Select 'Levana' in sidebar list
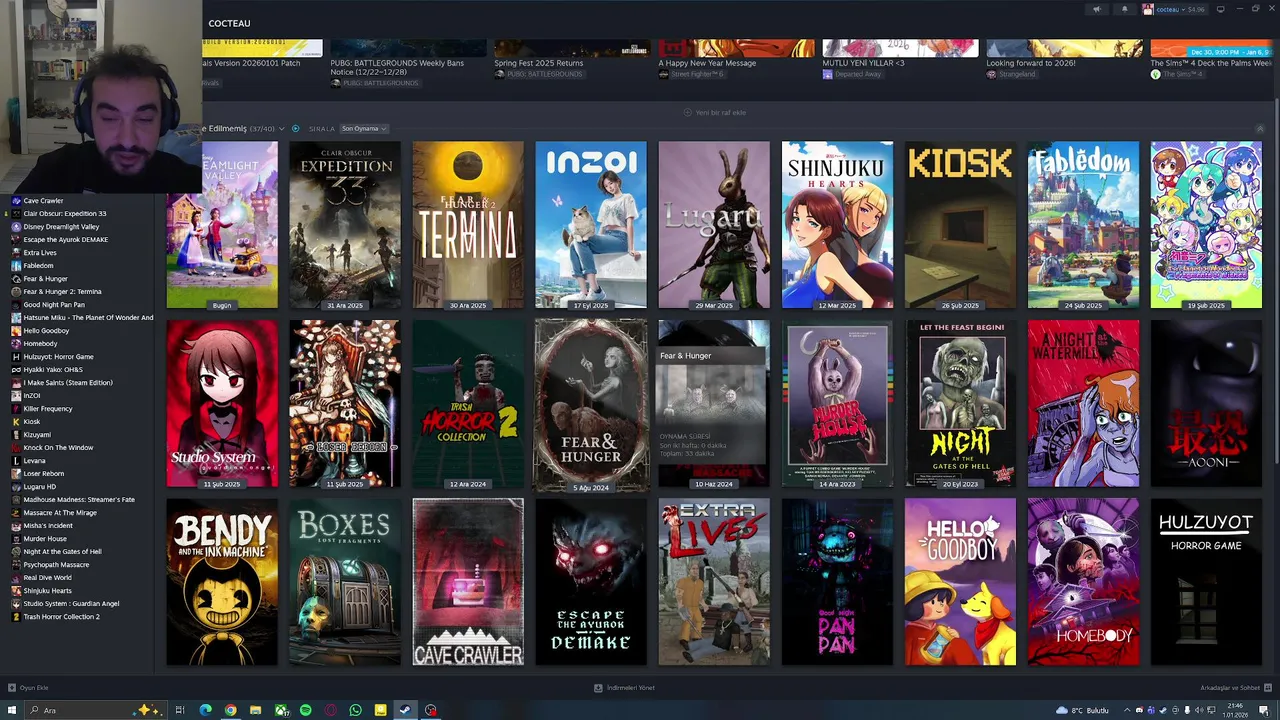Viewport: 1280px width, 720px height. coord(34,461)
